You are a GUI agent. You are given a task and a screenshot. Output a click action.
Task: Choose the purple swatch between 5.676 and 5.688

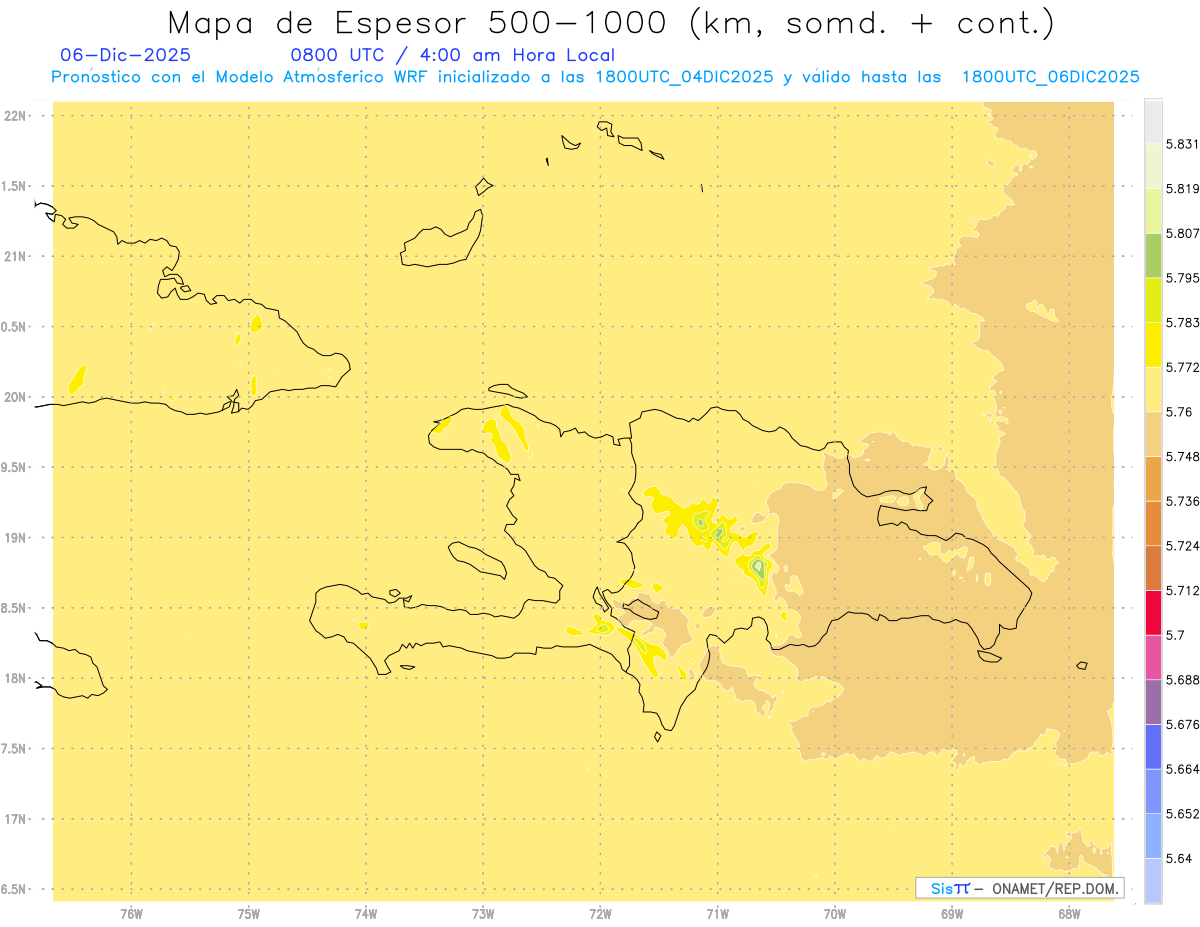click(1153, 702)
